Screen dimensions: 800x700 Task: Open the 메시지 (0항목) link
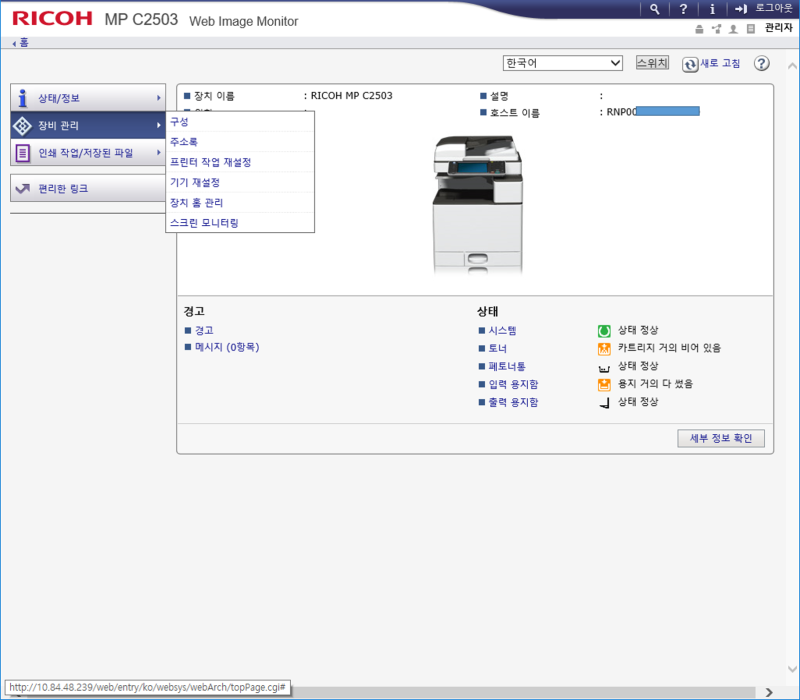(x=227, y=347)
